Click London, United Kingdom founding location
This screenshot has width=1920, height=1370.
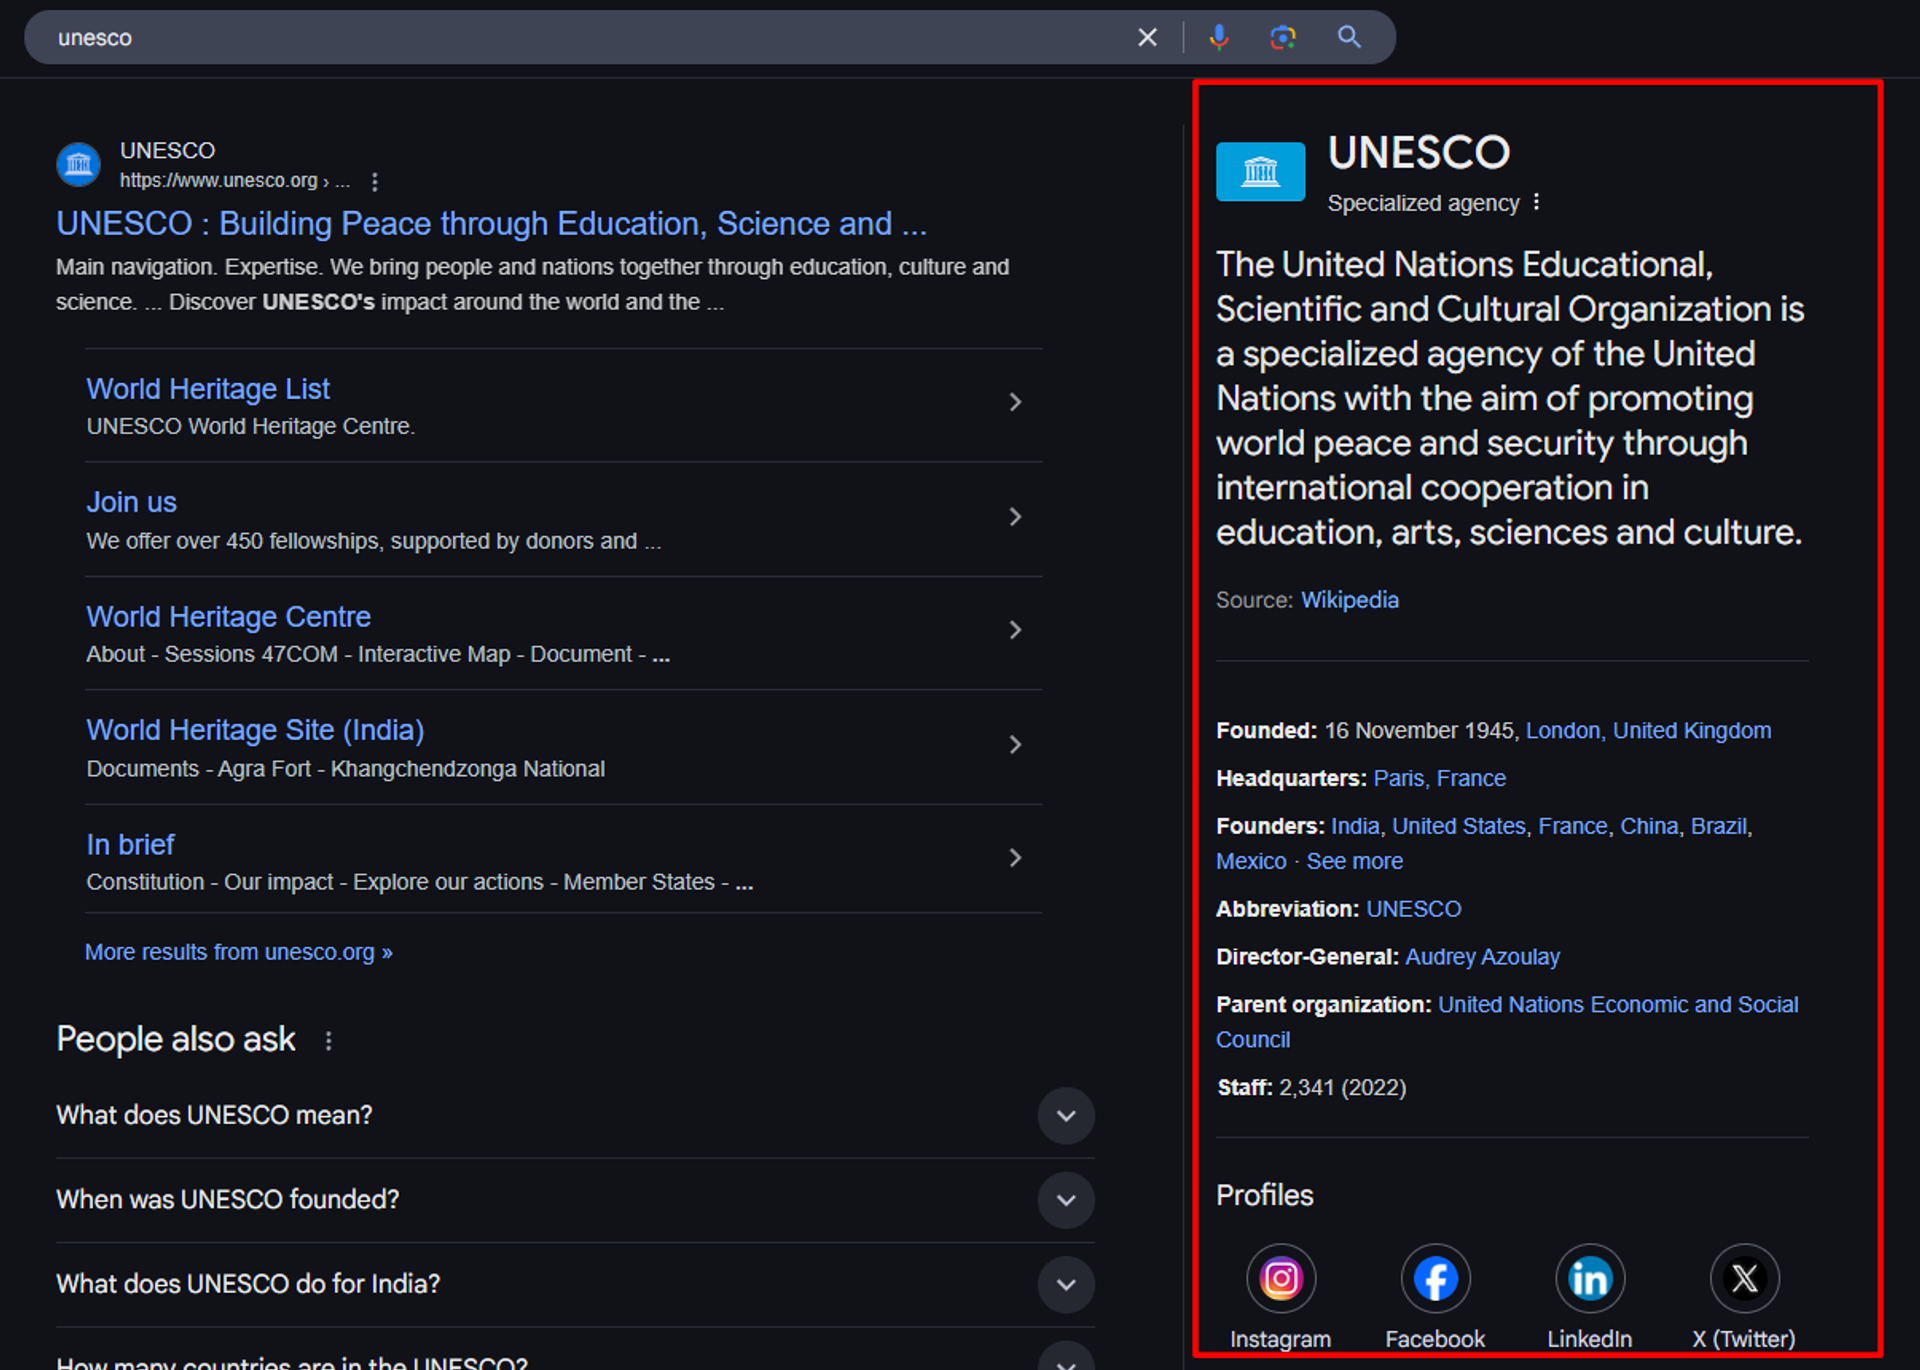point(1648,731)
